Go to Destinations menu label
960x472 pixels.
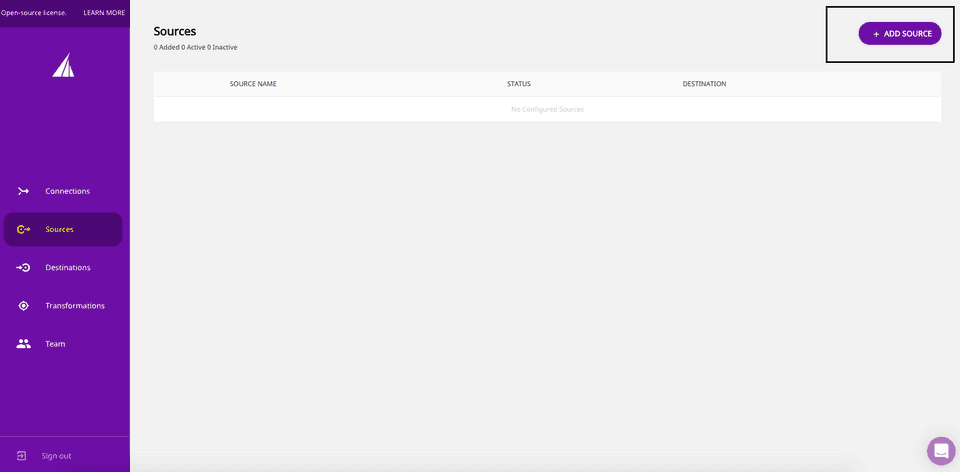pos(68,267)
